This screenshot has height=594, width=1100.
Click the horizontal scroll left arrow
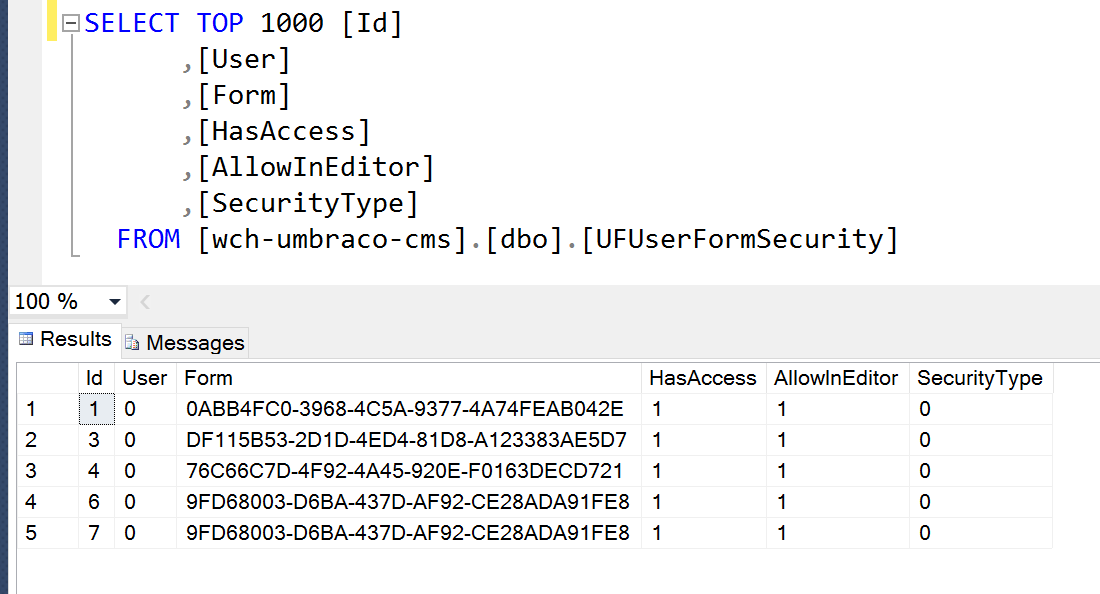145,302
